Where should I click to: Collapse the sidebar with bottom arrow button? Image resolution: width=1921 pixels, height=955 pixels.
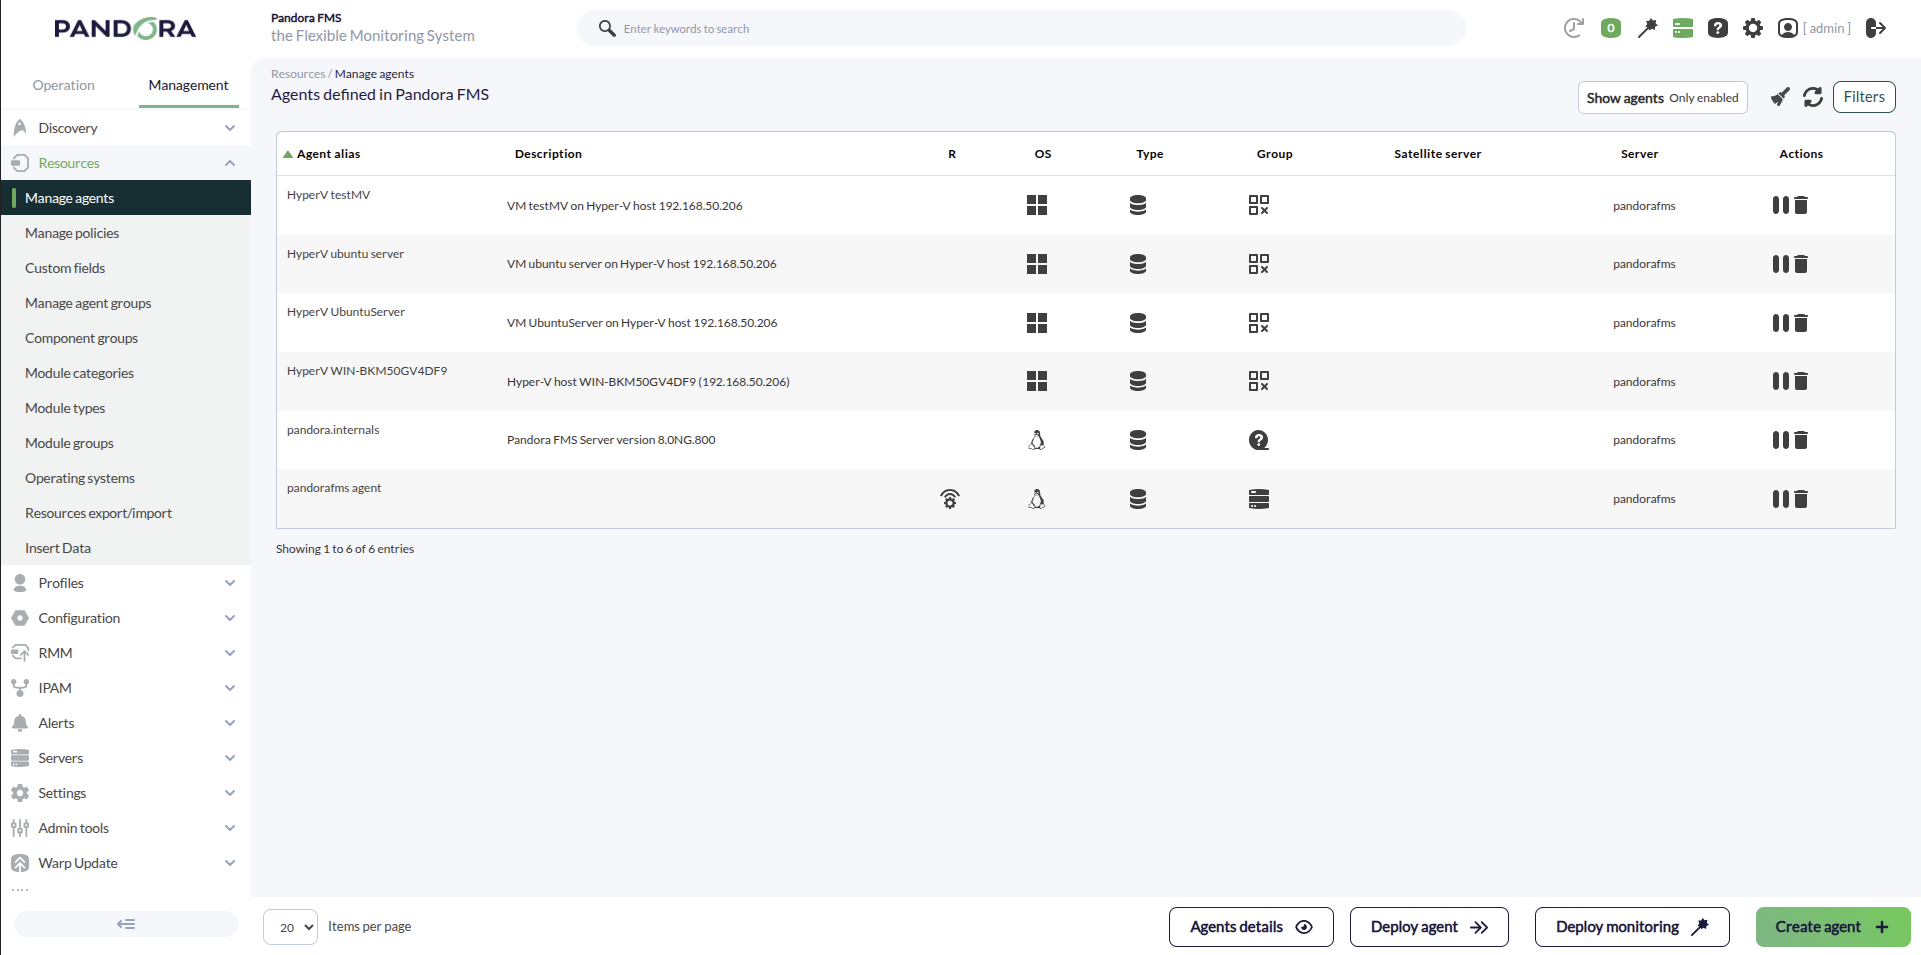pyautogui.click(x=126, y=924)
